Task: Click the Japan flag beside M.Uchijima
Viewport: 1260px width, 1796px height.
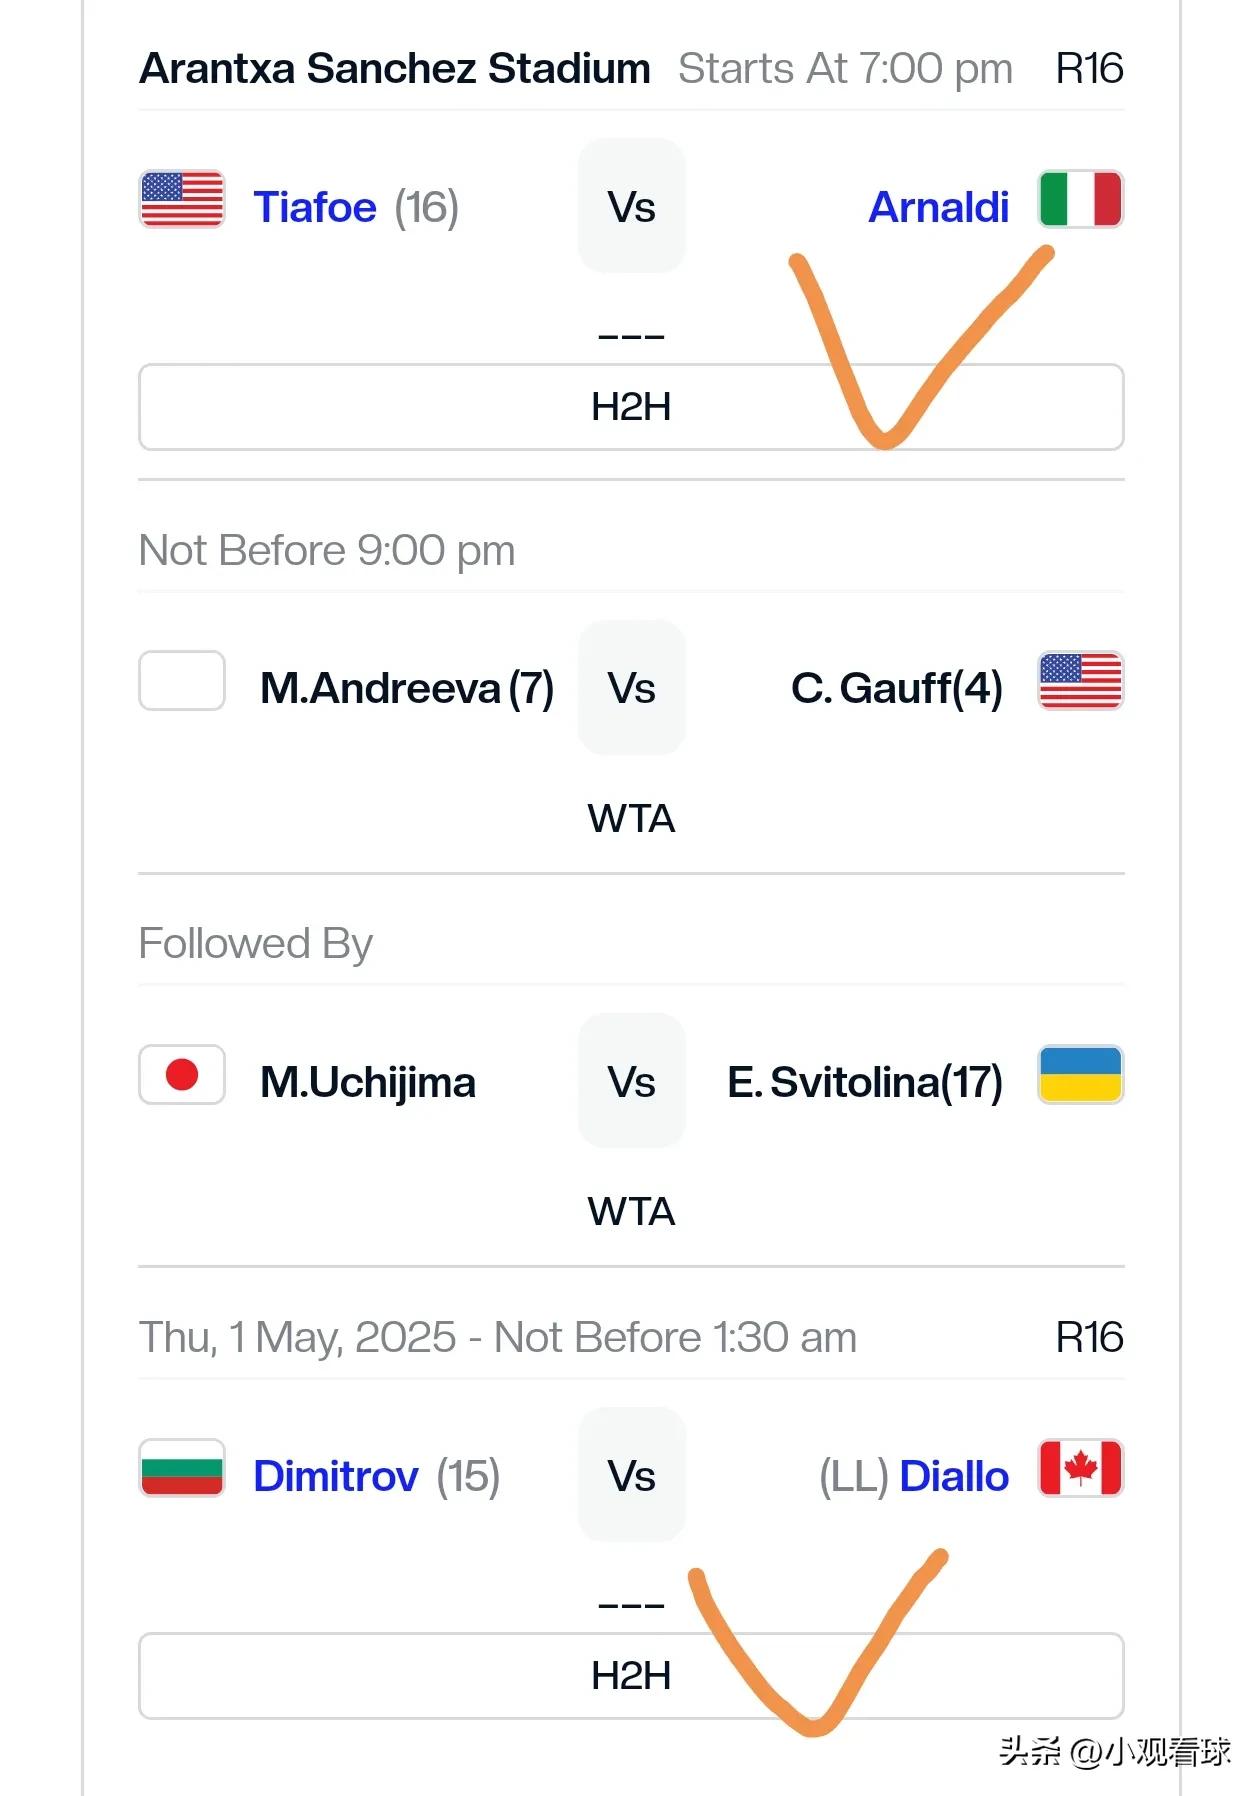Action: click(182, 1075)
